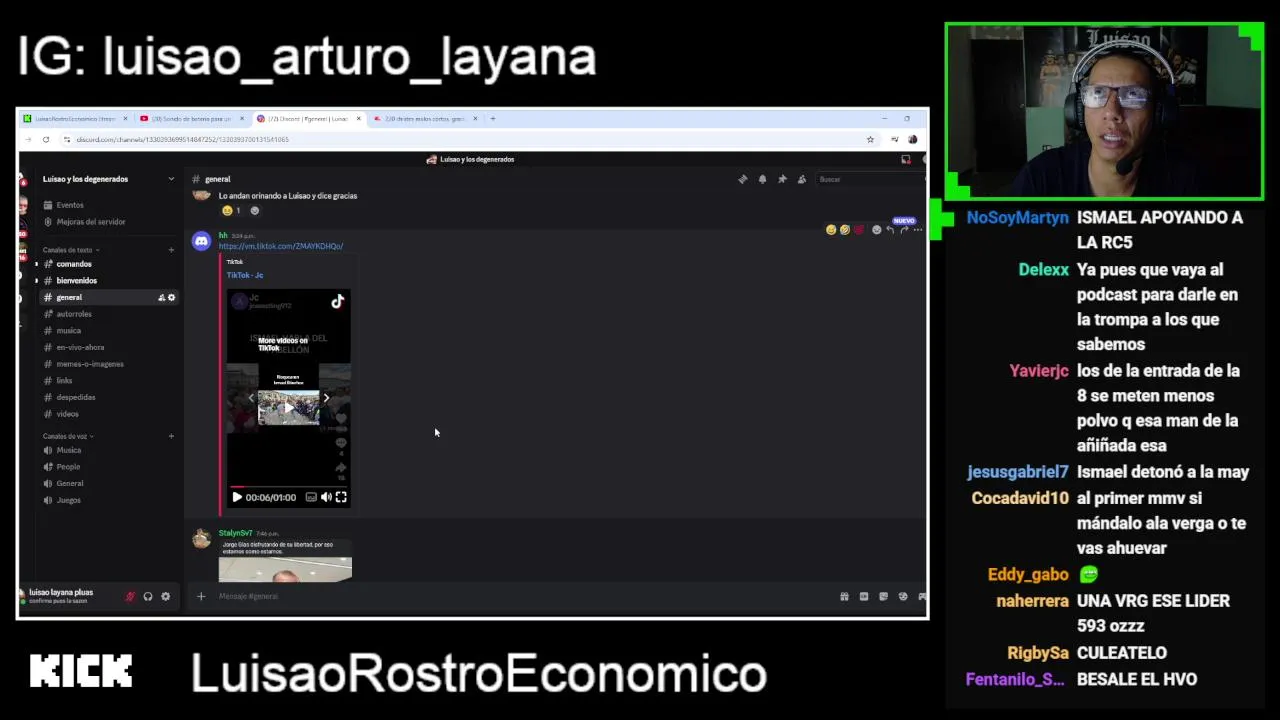Collapse Canales de texto category
This screenshot has width=1280, height=720.
[70, 250]
